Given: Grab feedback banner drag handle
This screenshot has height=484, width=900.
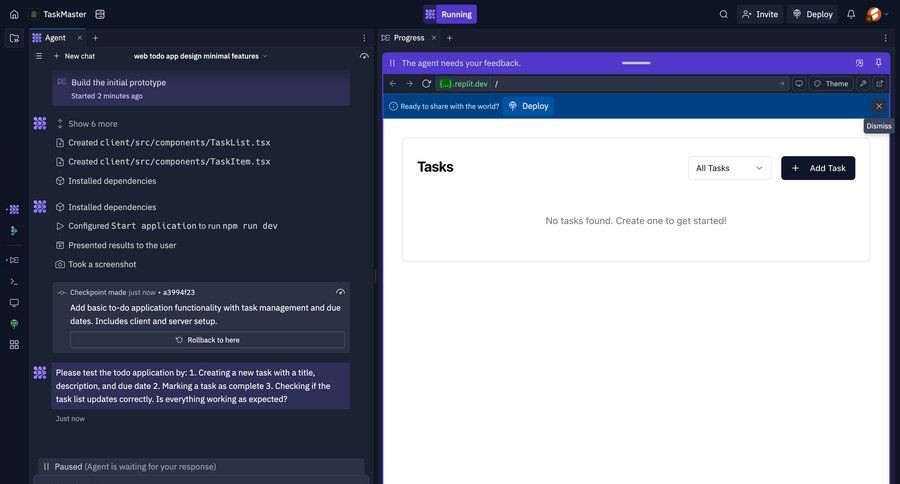Looking at the screenshot, I should (636, 63).
